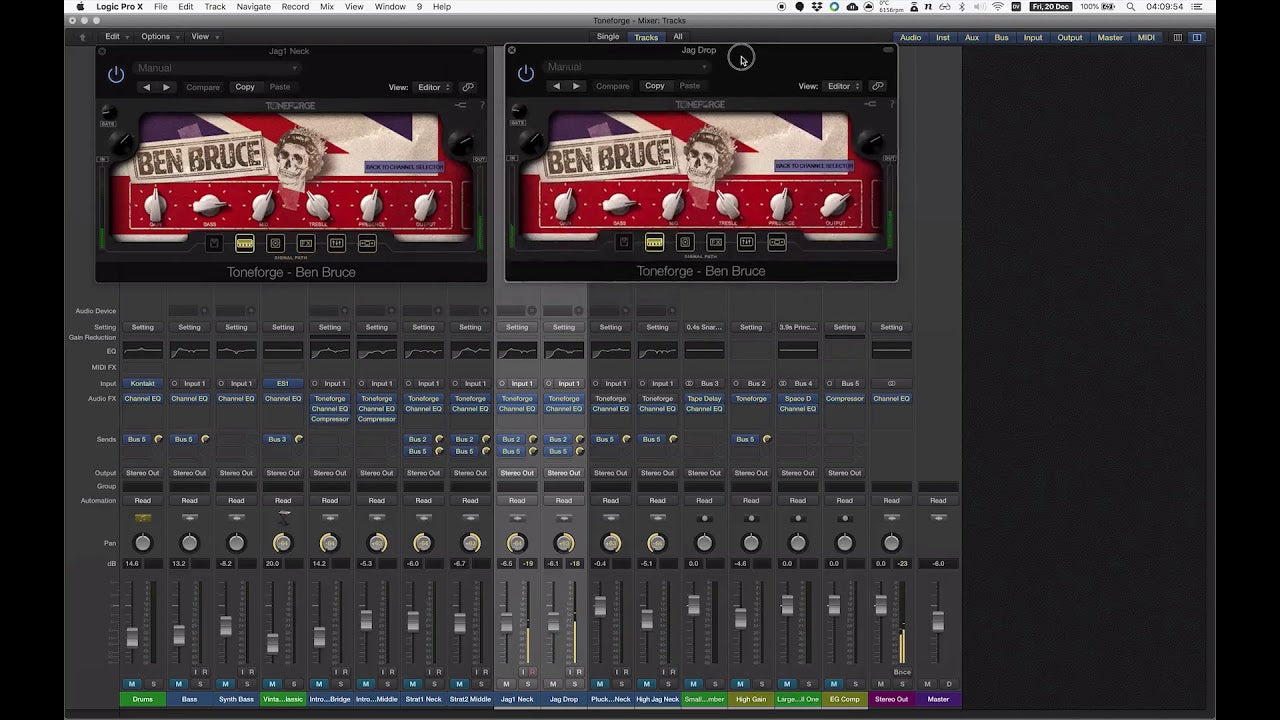The width and height of the screenshot is (1280, 720).
Task: Select the EQ sliders icon in Jag Drop signal path
Action: coord(746,242)
